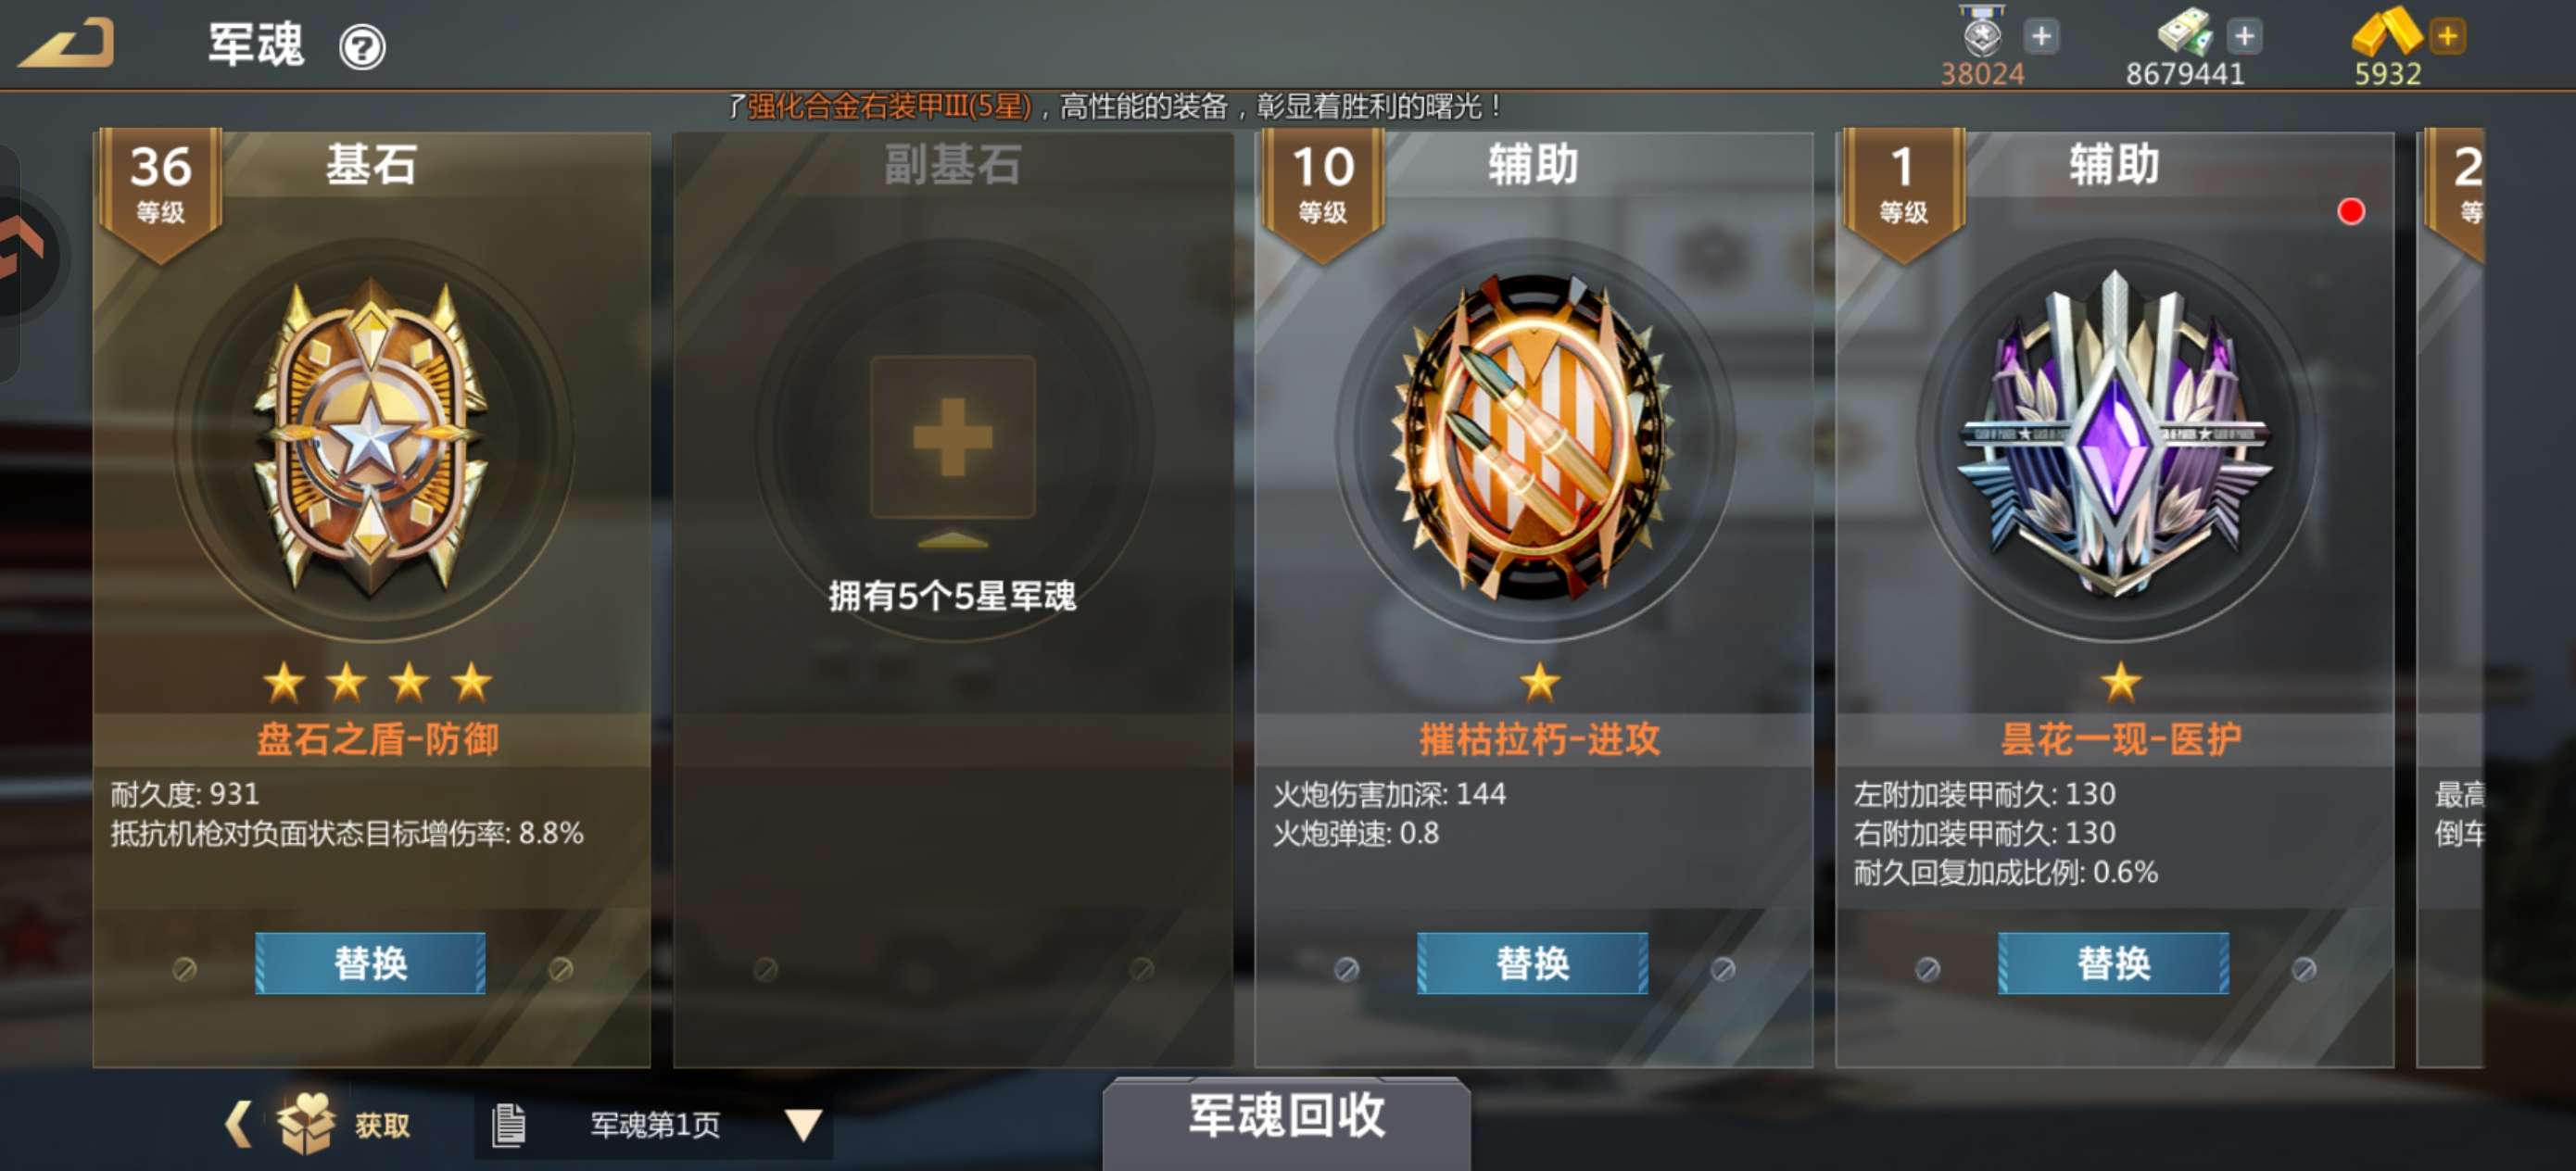Add cash with the plus beside 8679441
This screenshot has width=2576, height=1171.
[x=2244, y=36]
